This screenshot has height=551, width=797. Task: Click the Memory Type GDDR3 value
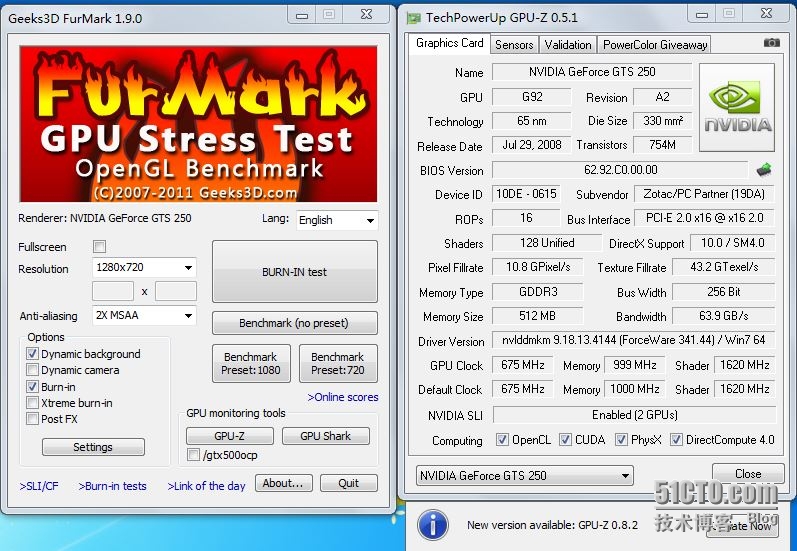[538, 292]
